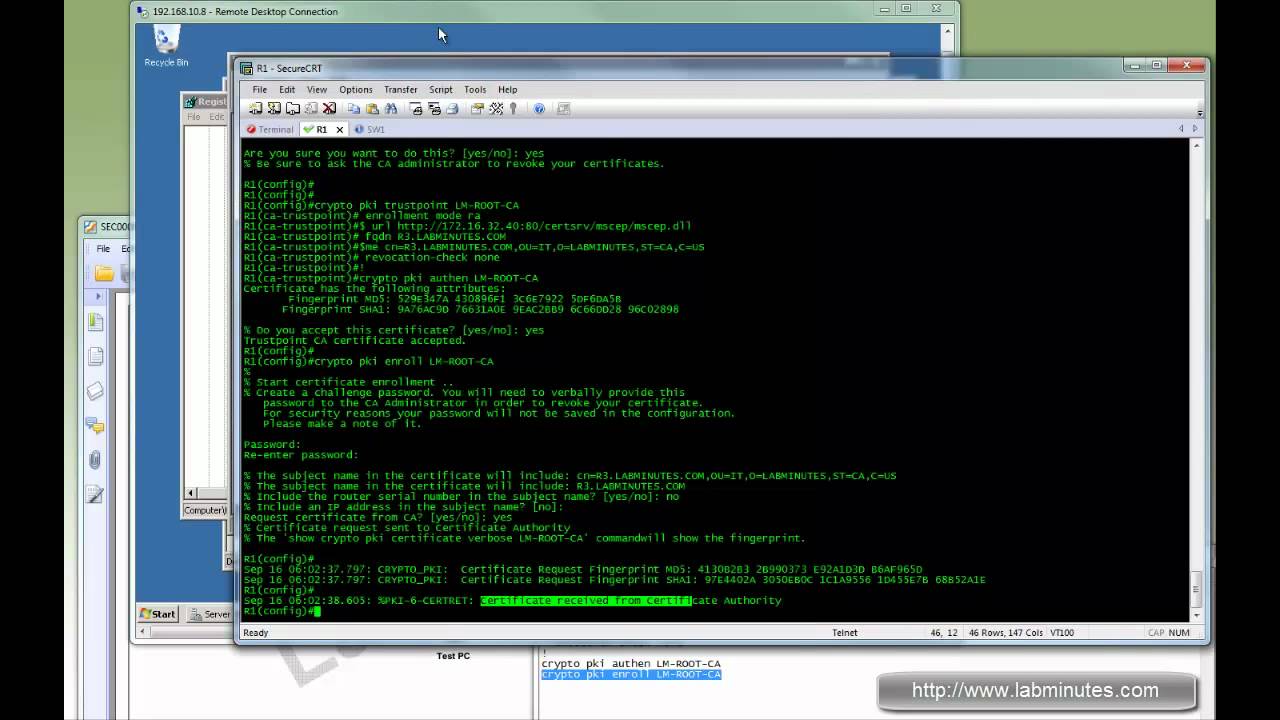1280x720 pixels.
Task: Expand the SEC00 sidebar arrow
Action: (x=98, y=296)
